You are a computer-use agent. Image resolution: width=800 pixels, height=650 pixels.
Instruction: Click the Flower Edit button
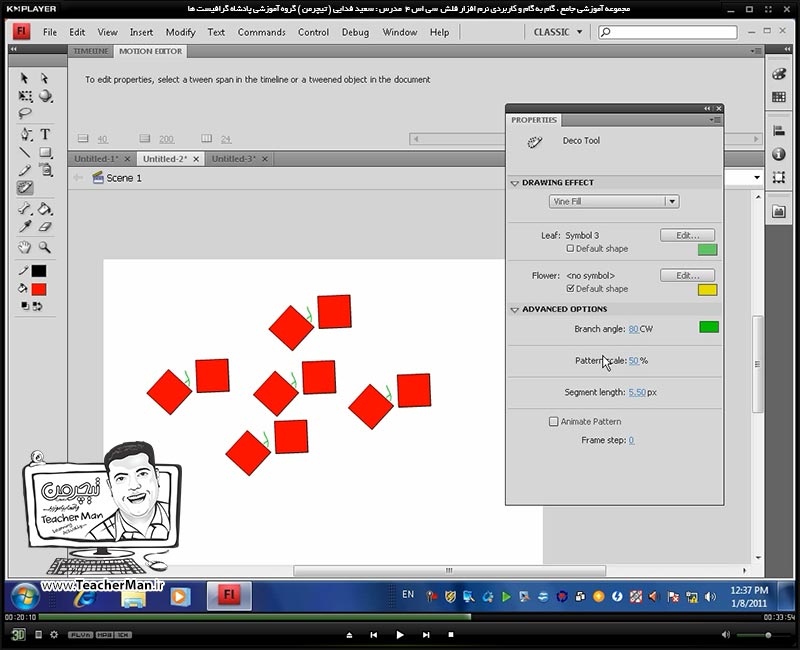click(x=687, y=276)
